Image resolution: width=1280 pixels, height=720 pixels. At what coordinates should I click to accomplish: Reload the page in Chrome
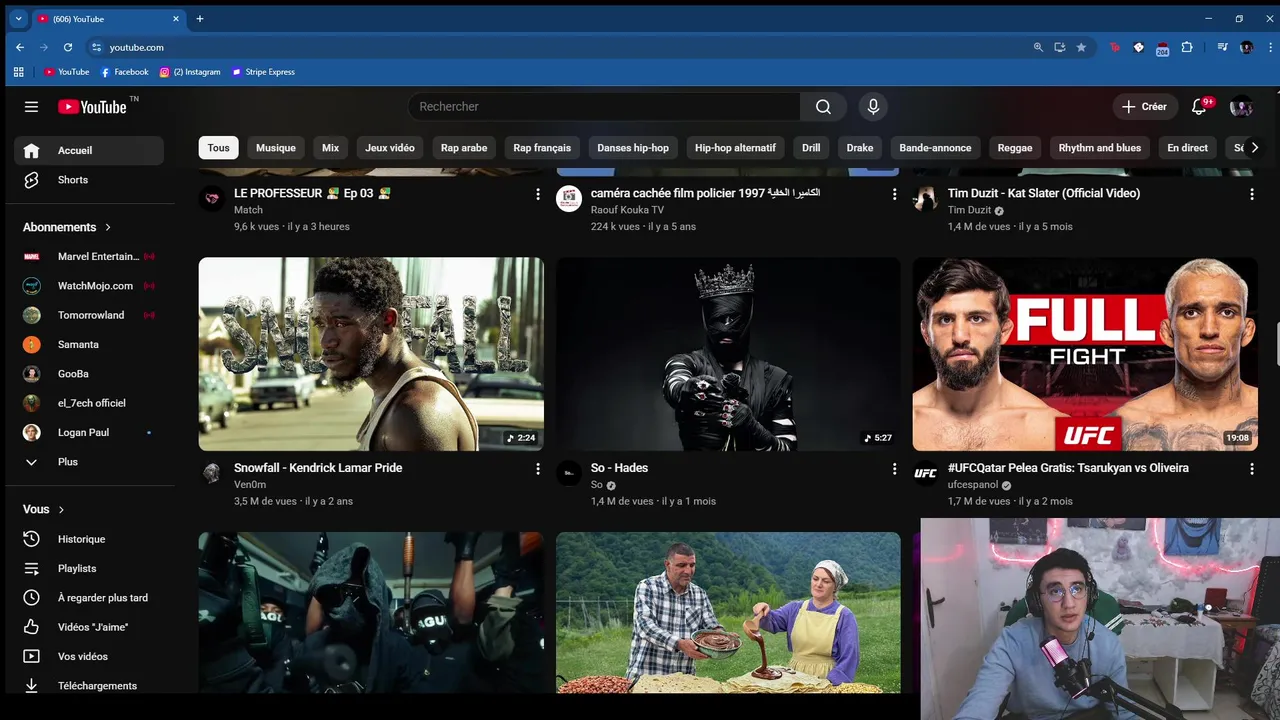(68, 47)
